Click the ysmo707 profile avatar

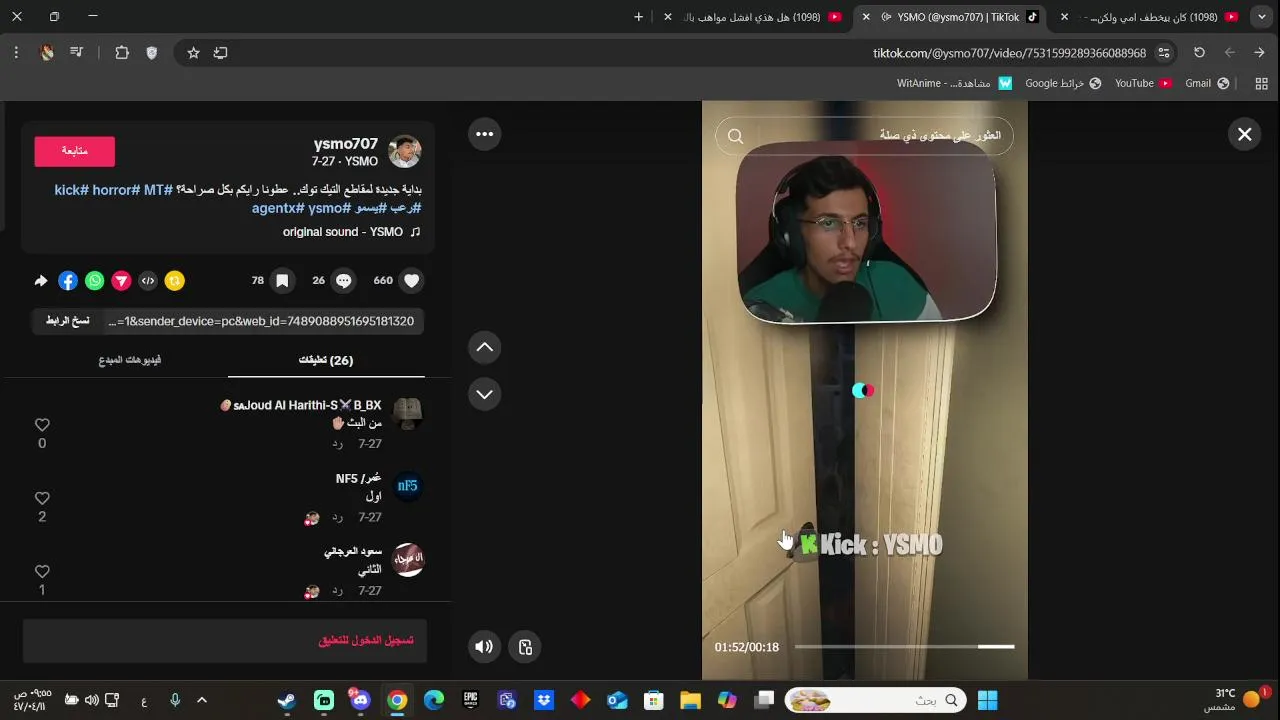pyautogui.click(x=405, y=152)
